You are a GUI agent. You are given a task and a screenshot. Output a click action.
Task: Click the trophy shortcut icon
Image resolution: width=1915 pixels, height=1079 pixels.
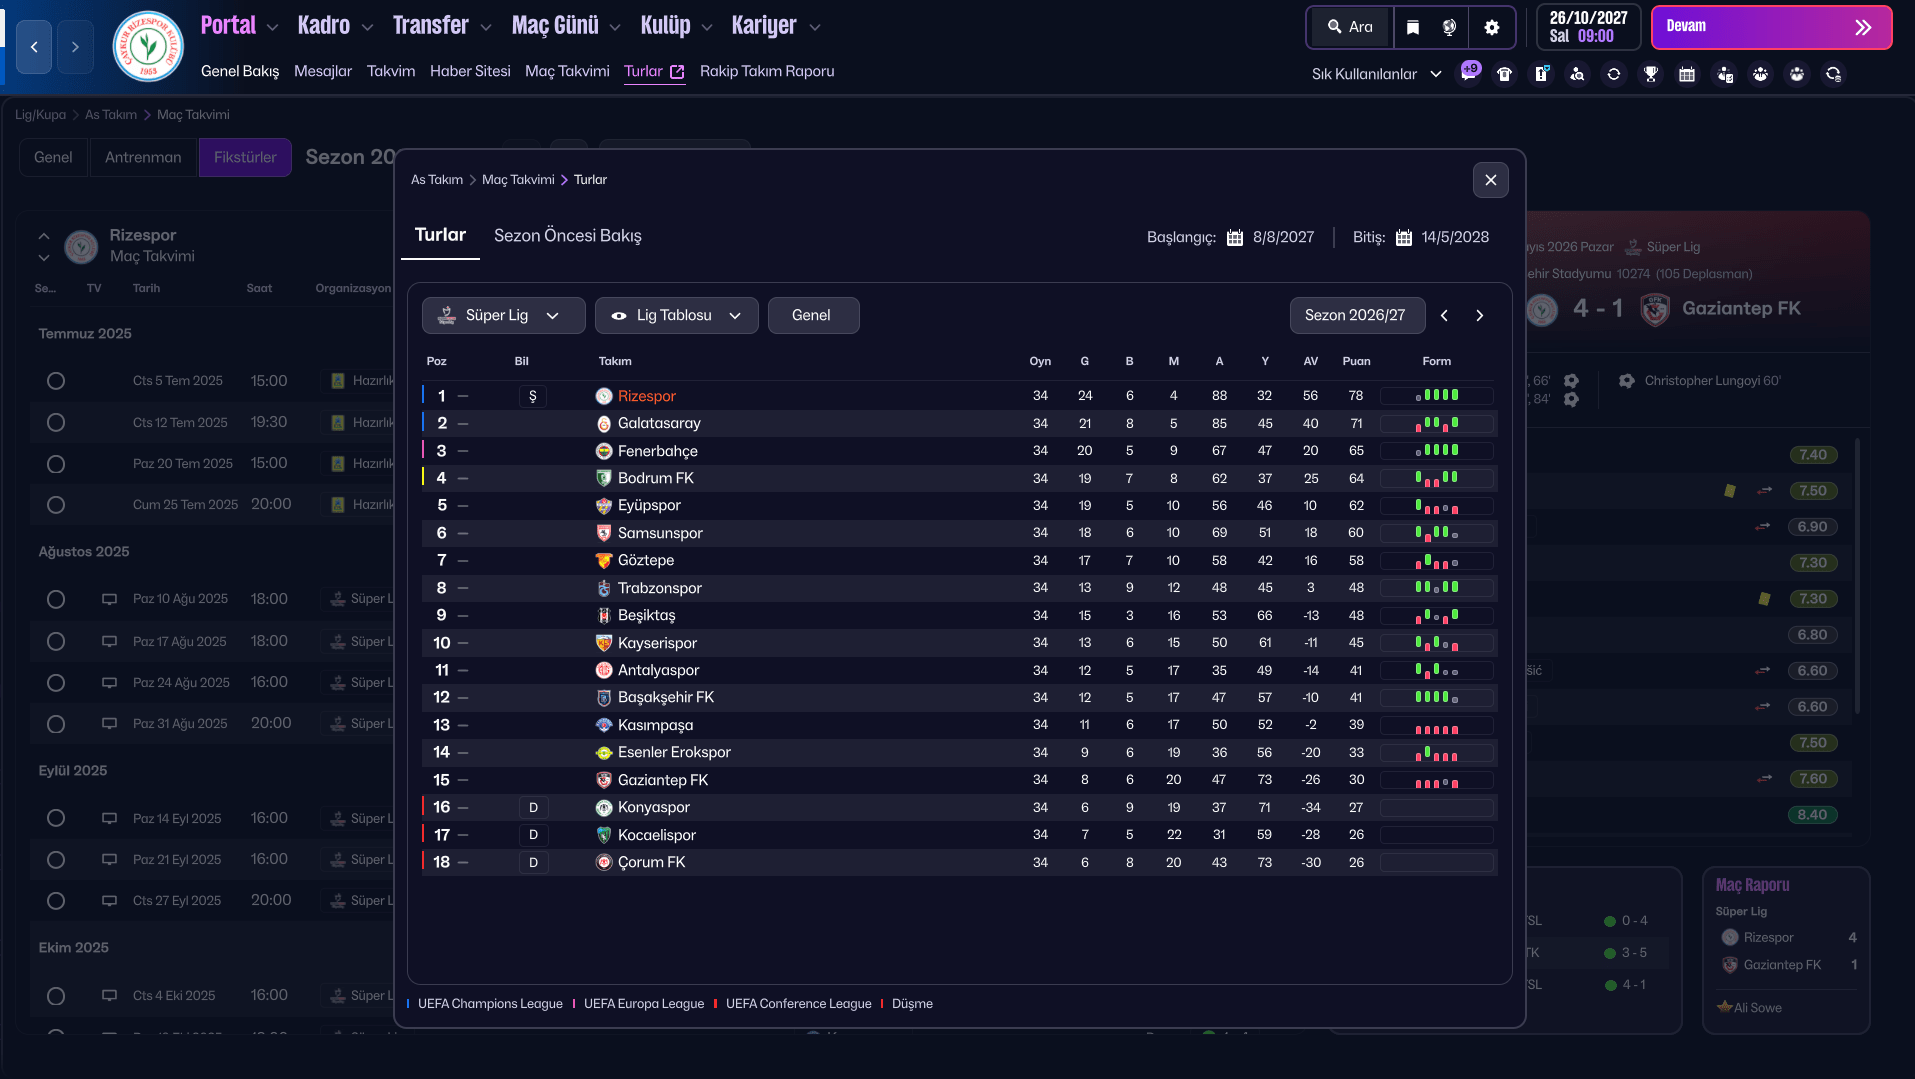(x=1650, y=74)
